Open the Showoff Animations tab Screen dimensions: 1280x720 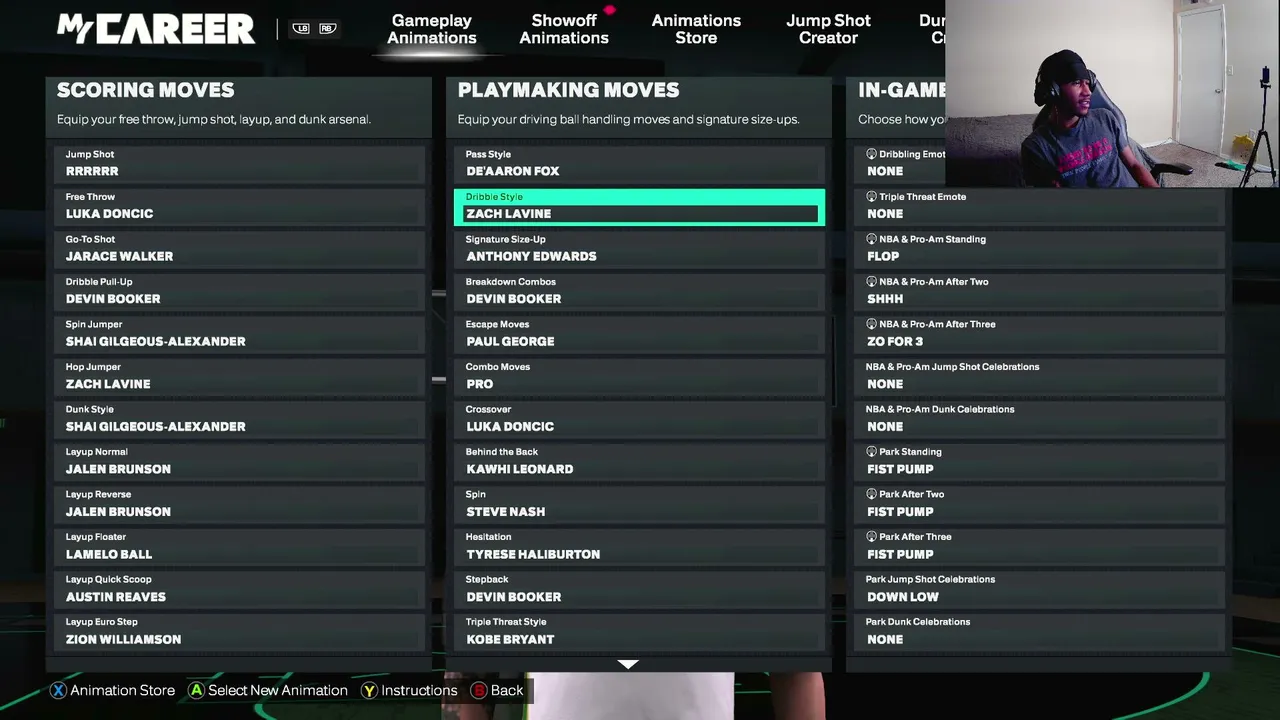tap(564, 29)
